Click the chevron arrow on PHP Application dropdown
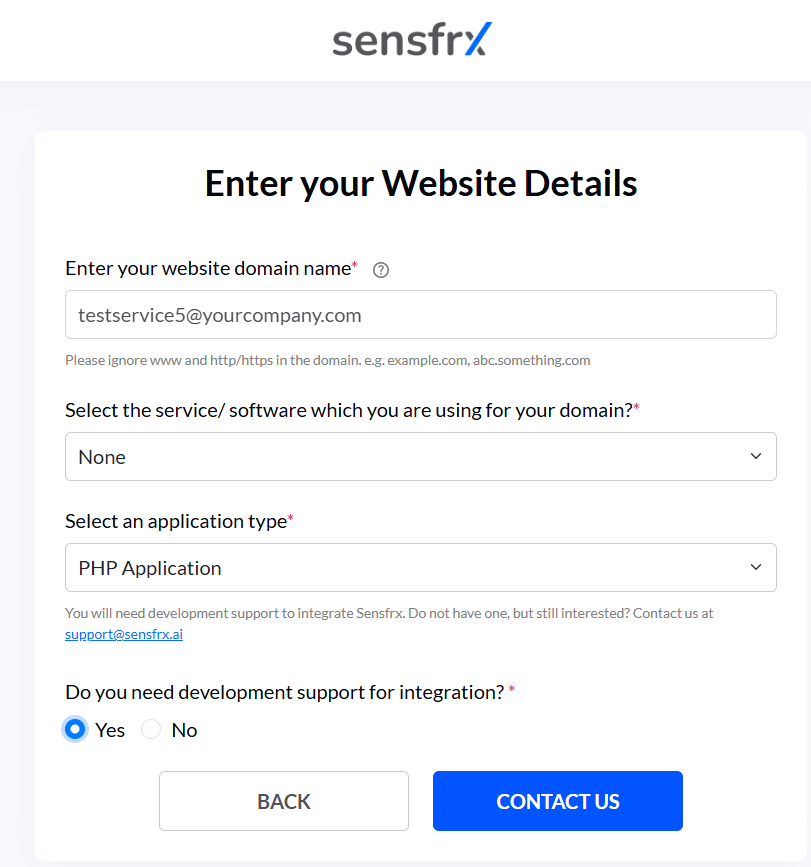811x867 pixels. (756, 567)
